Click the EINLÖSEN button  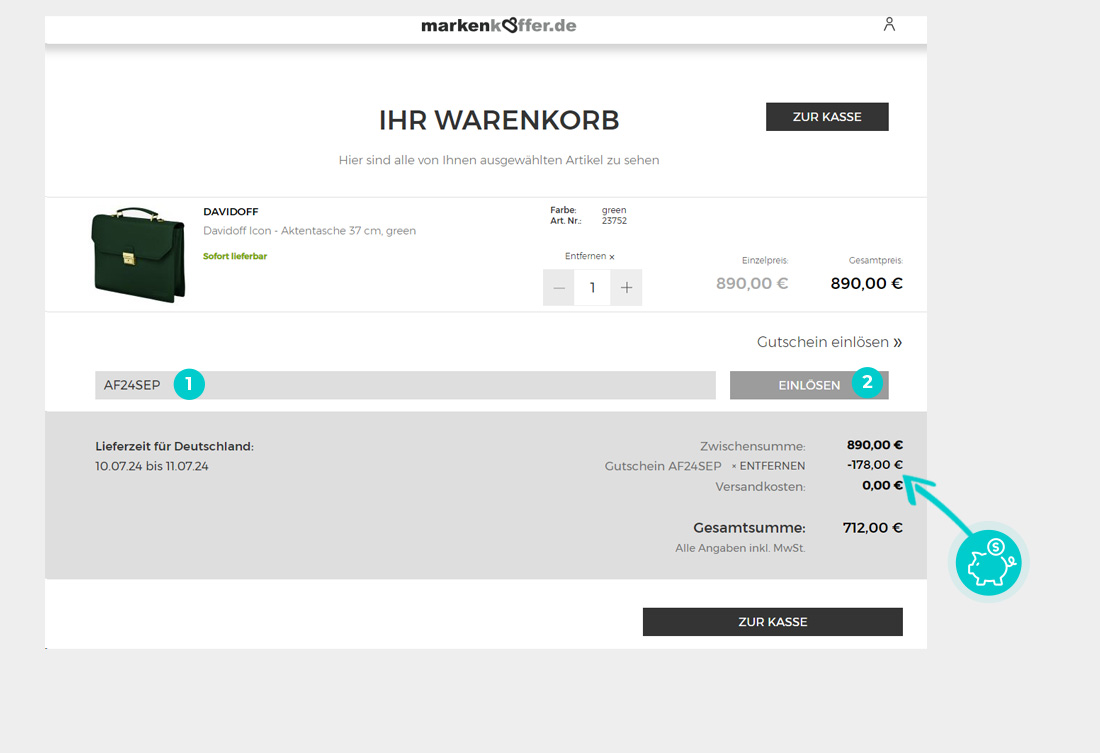[x=809, y=385]
